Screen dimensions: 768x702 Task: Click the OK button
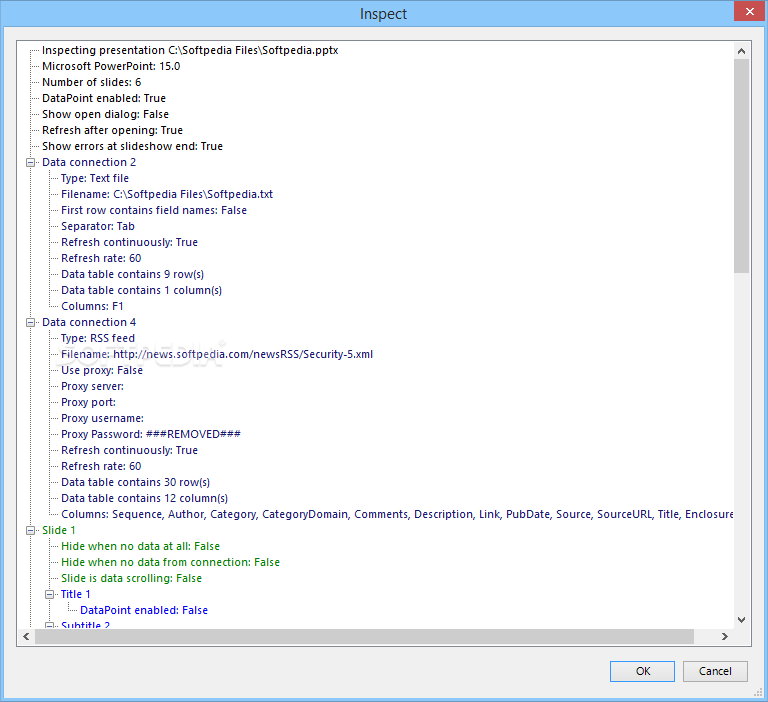642,671
